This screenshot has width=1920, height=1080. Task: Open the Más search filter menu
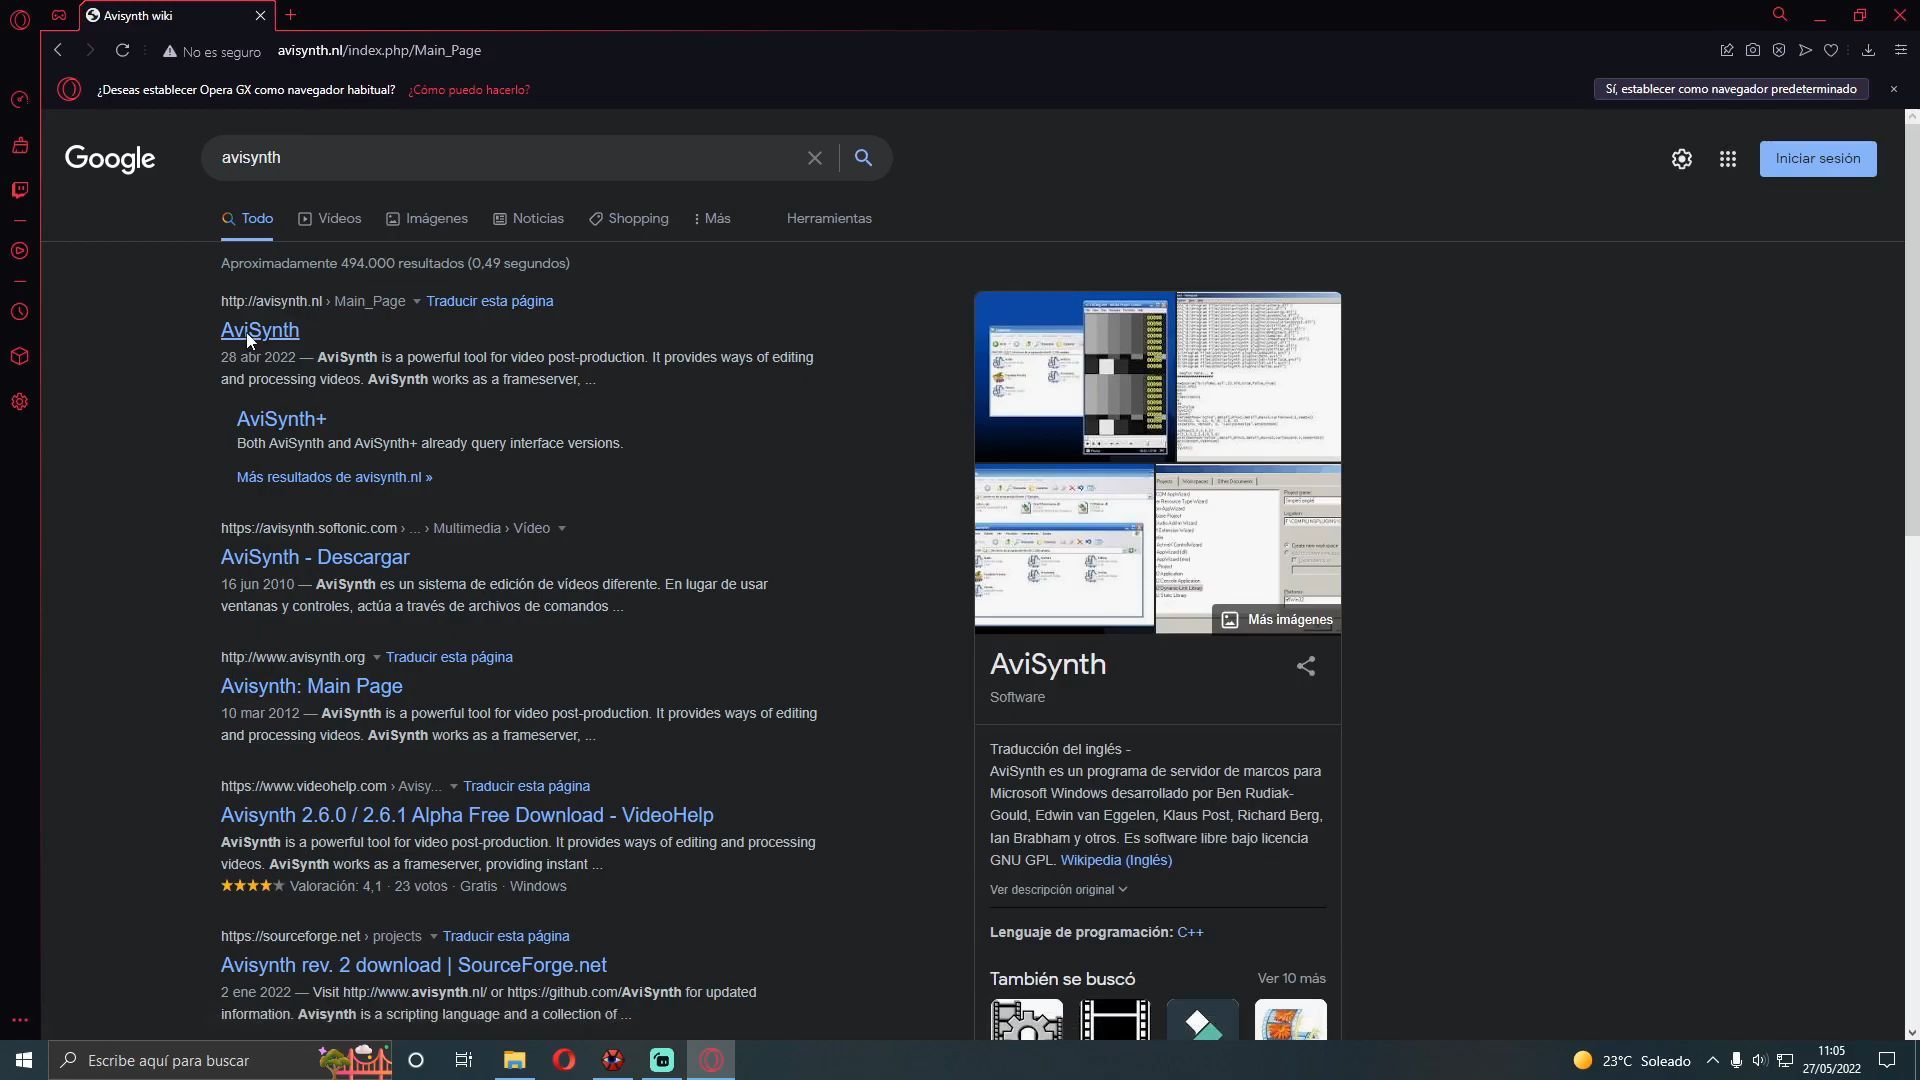click(712, 219)
